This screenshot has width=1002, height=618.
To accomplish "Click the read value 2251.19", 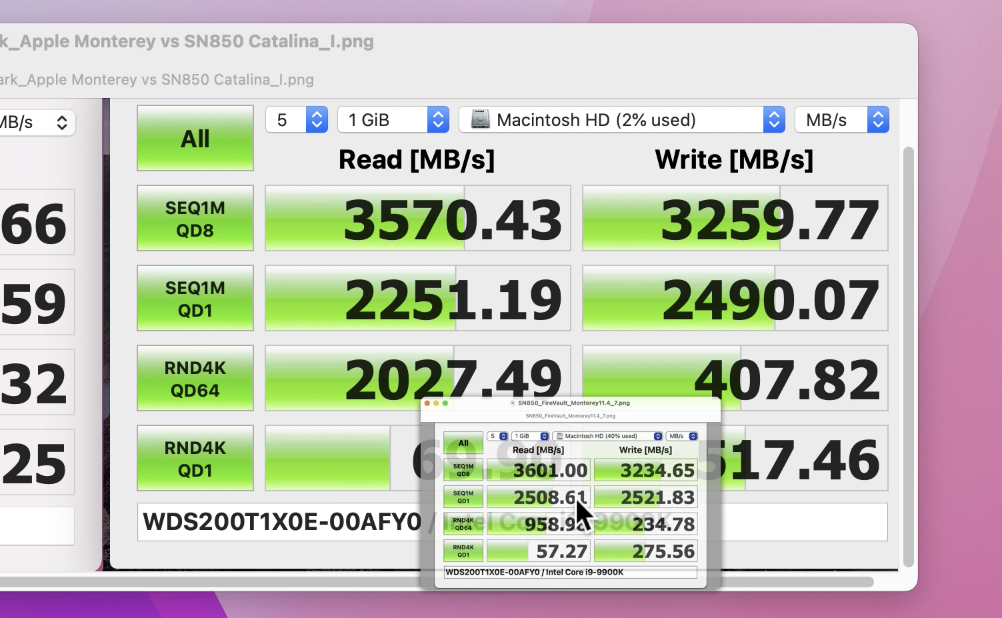I will pos(452,300).
